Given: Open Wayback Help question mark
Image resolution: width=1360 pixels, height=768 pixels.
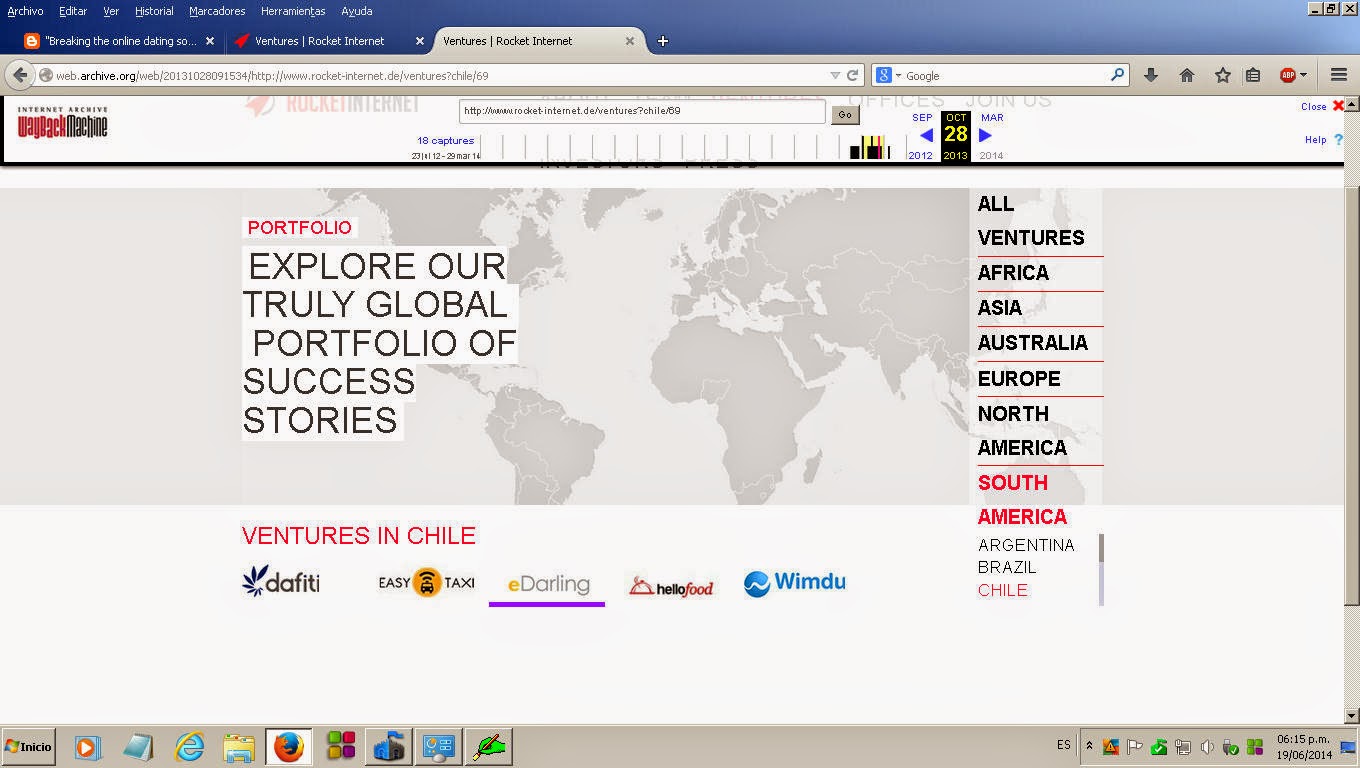Looking at the screenshot, I should pos(1338,140).
